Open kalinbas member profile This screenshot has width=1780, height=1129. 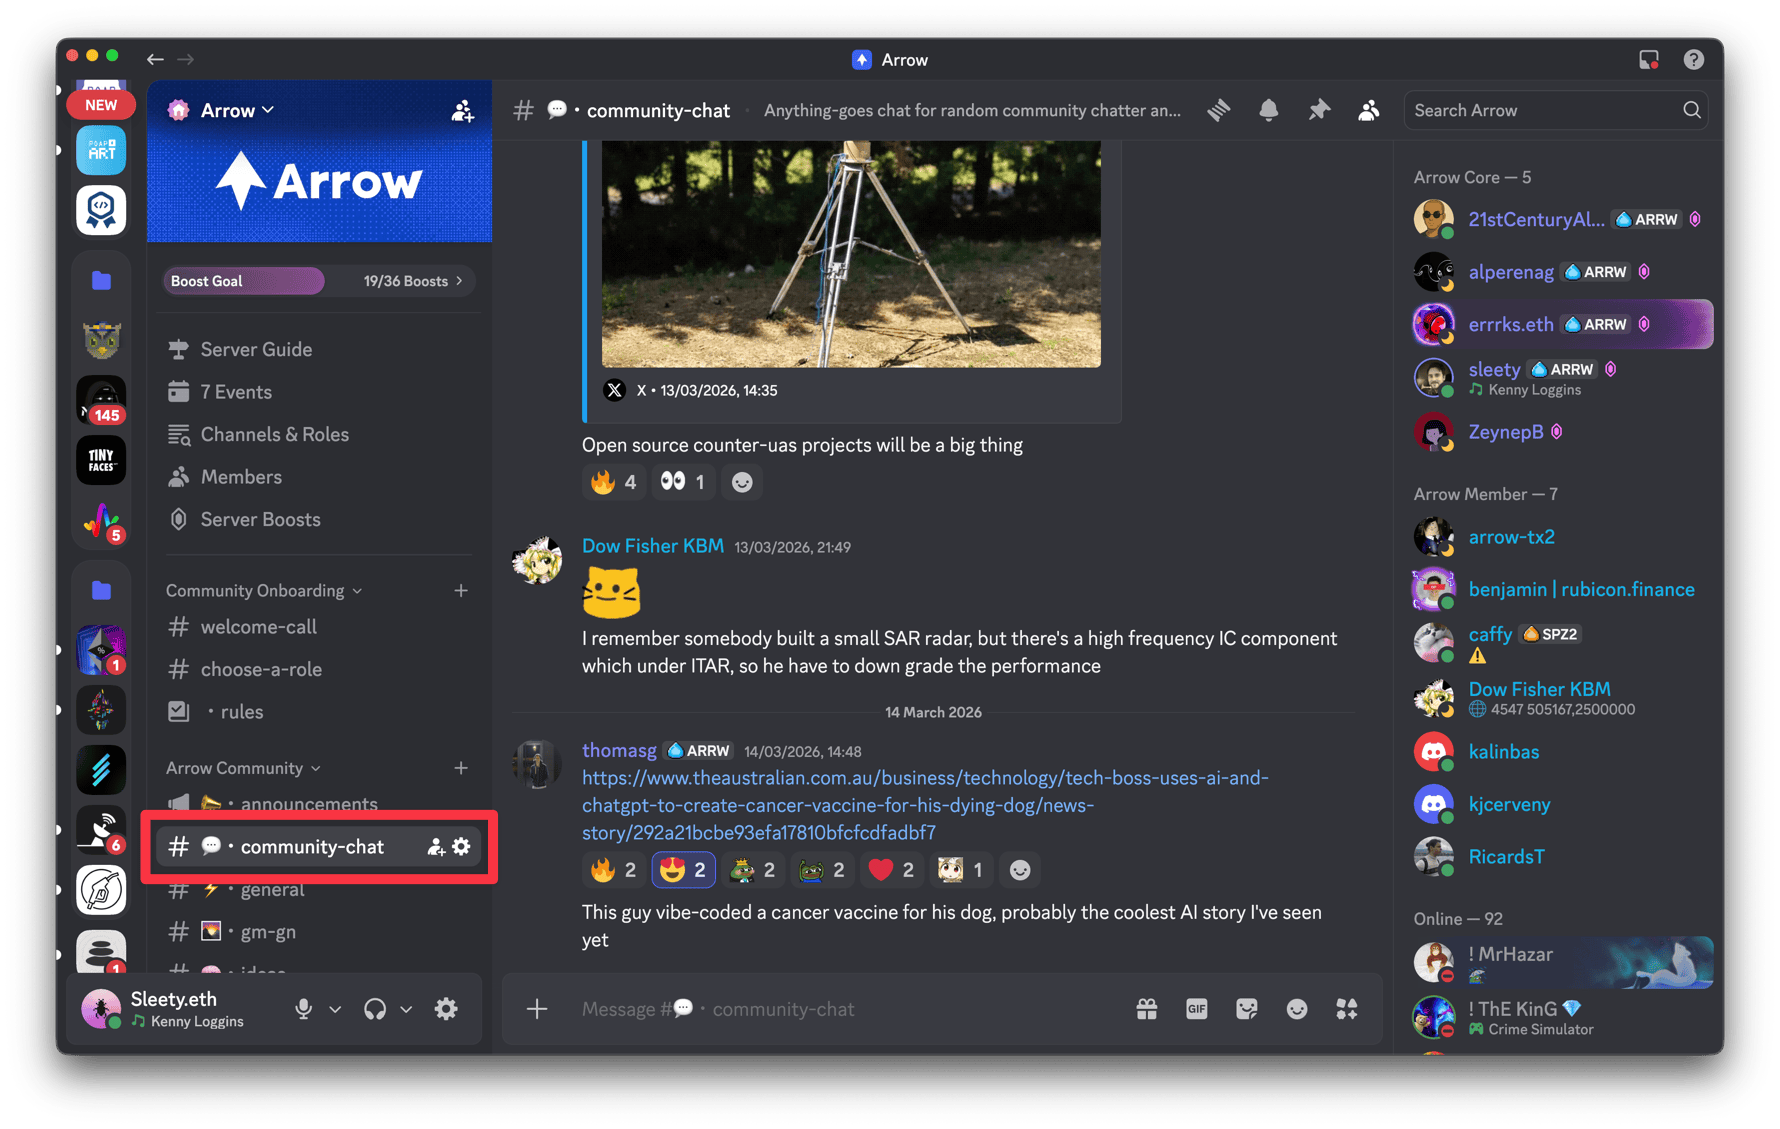pos(1562,752)
